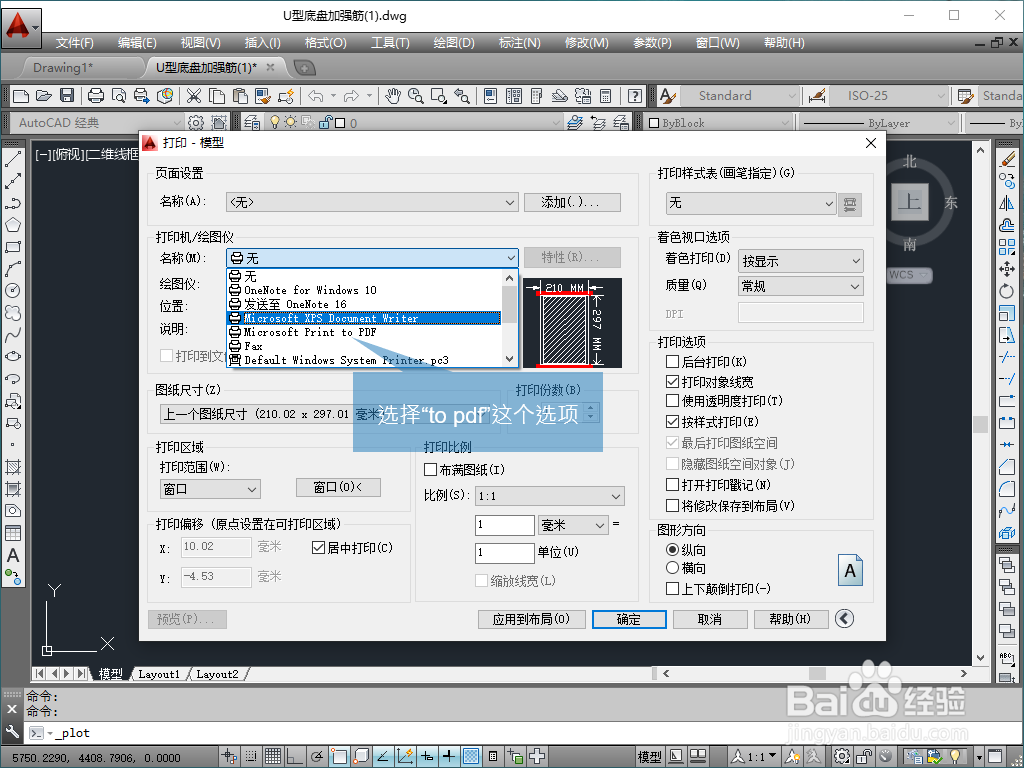Screen dimensions: 1024x768
Task: Select the Mirror modify tool
Action: click(x=1007, y=203)
